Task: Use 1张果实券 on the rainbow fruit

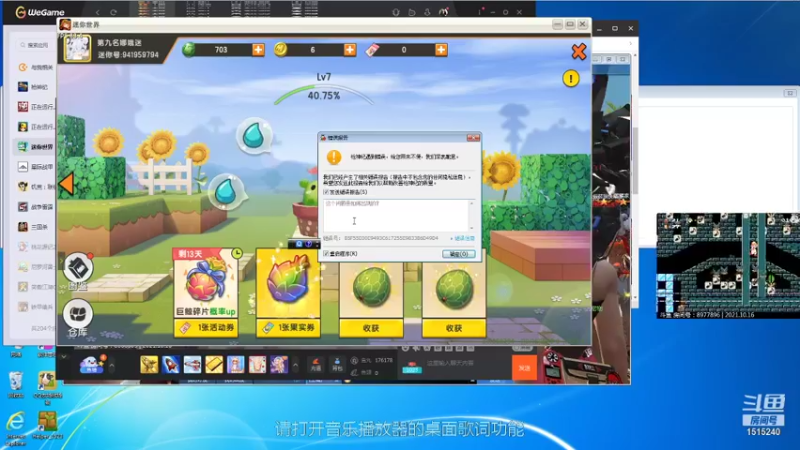Action: [288, 328]
